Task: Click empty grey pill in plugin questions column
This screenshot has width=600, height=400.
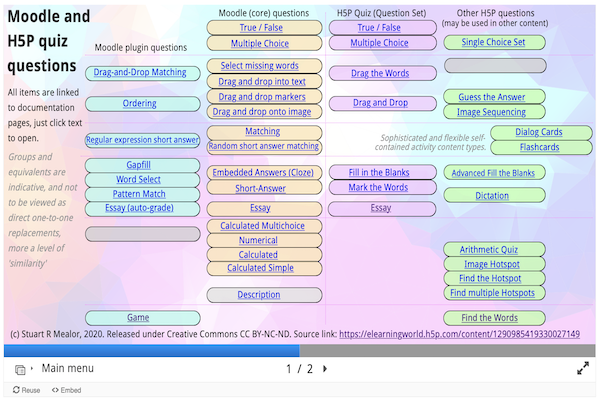Action: [x=143, y=234]
